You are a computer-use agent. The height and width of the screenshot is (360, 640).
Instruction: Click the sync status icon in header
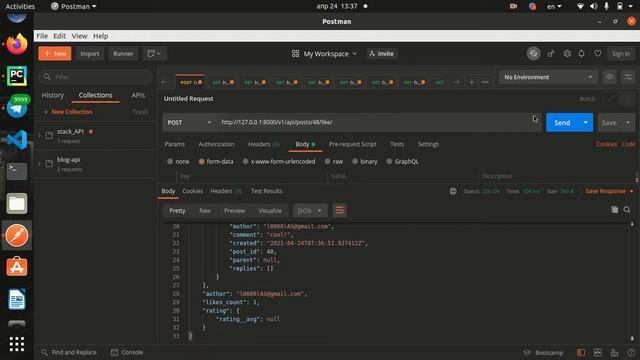pyautogui.click(x=533, y=53)
